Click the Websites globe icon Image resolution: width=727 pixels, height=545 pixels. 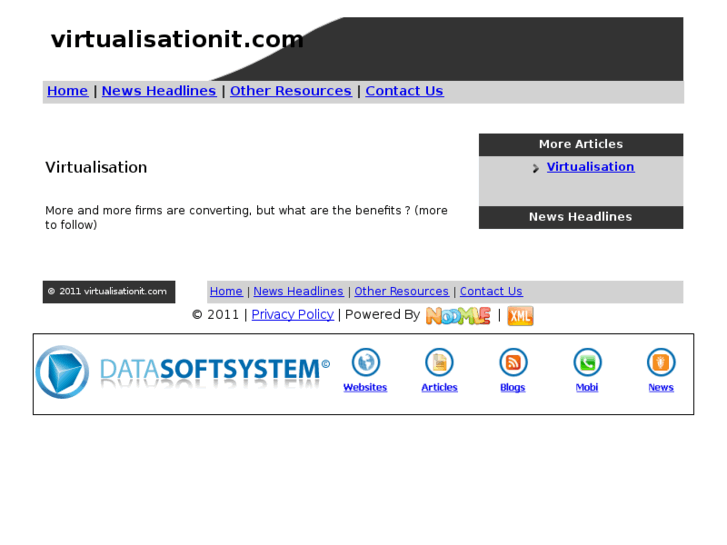tap(365, 362)
